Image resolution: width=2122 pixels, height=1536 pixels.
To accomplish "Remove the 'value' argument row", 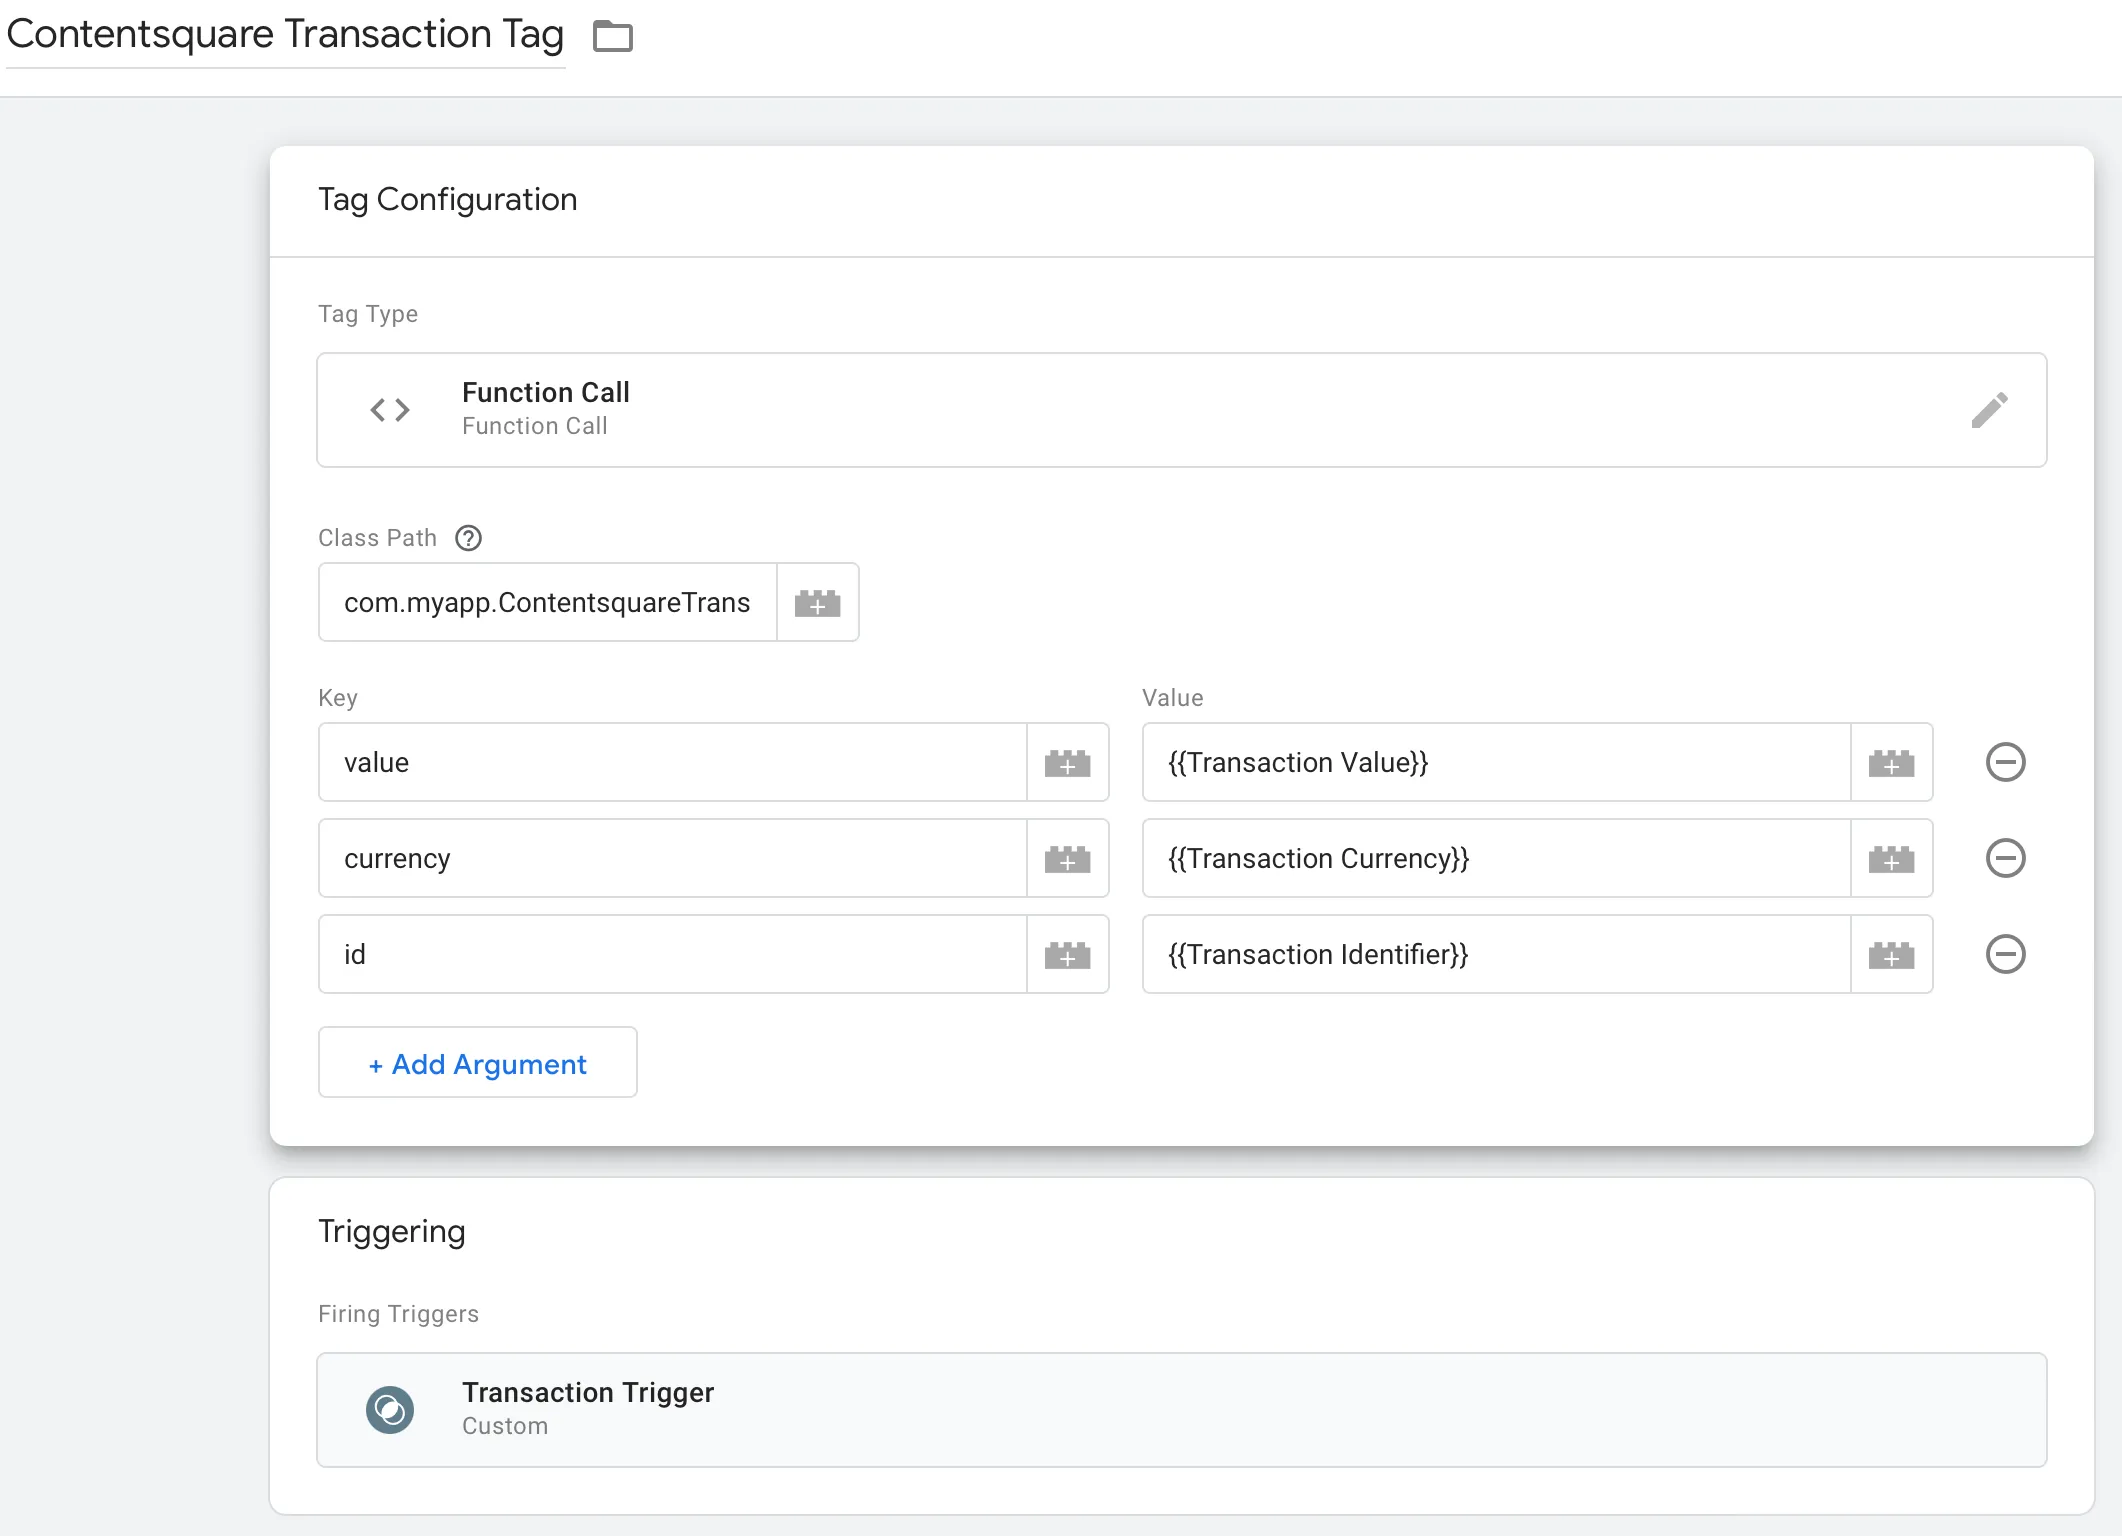I will pos(2005,763).
